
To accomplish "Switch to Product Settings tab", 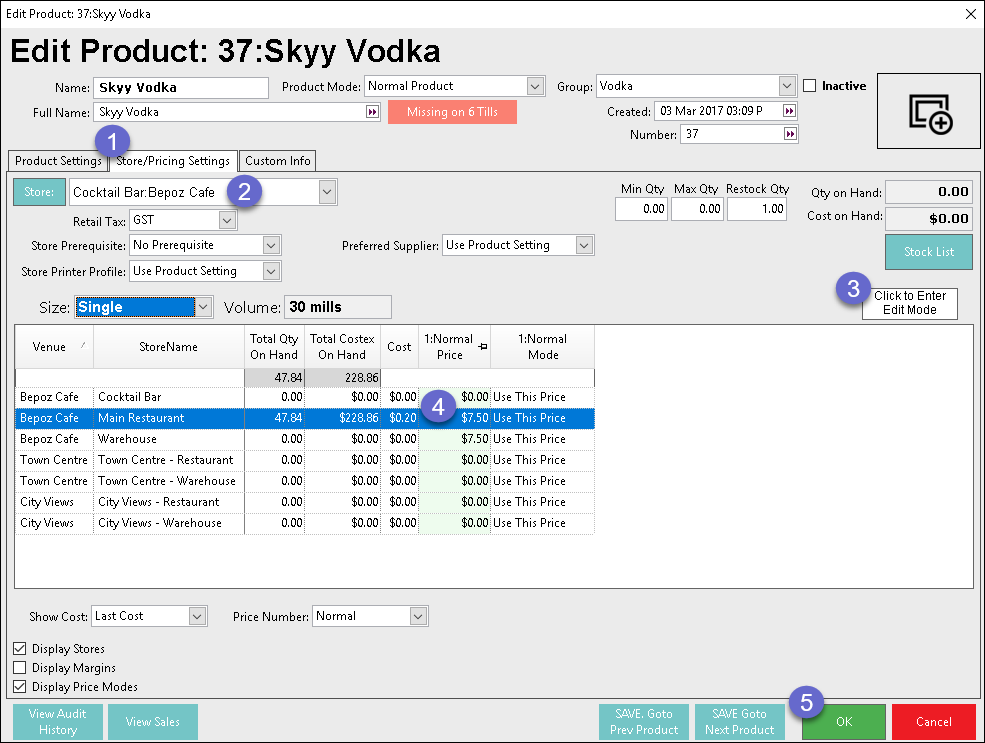I will click(x=58, y=161).
